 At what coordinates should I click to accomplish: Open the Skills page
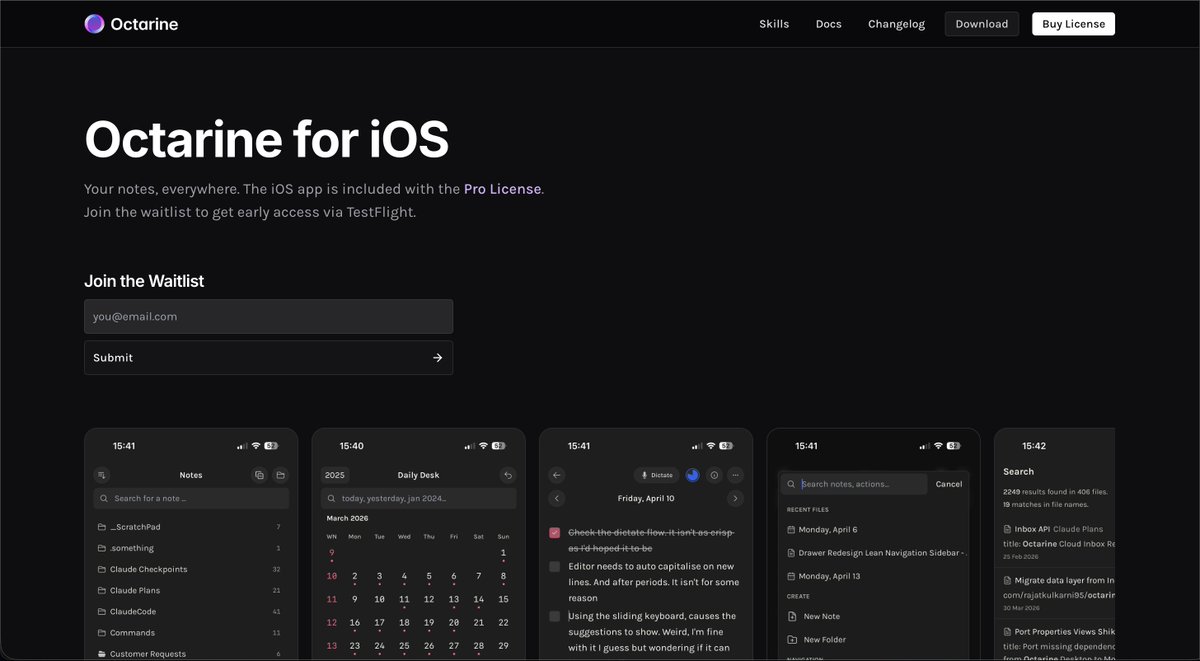coord(774,24)
